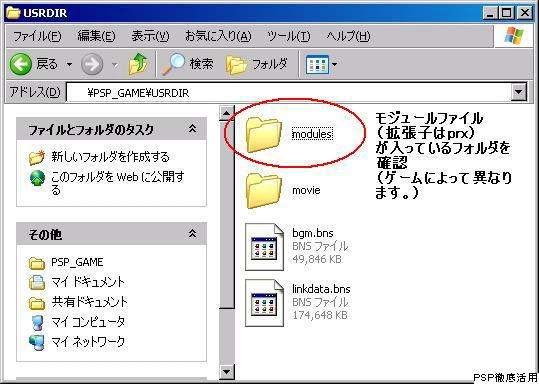Open PSP_GAME in the その他 list

(77, 262)
